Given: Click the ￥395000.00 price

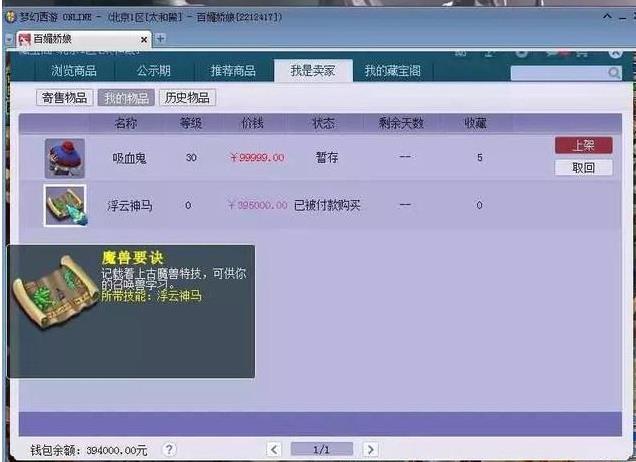Looking at the screenshot, I should point(258,205).
